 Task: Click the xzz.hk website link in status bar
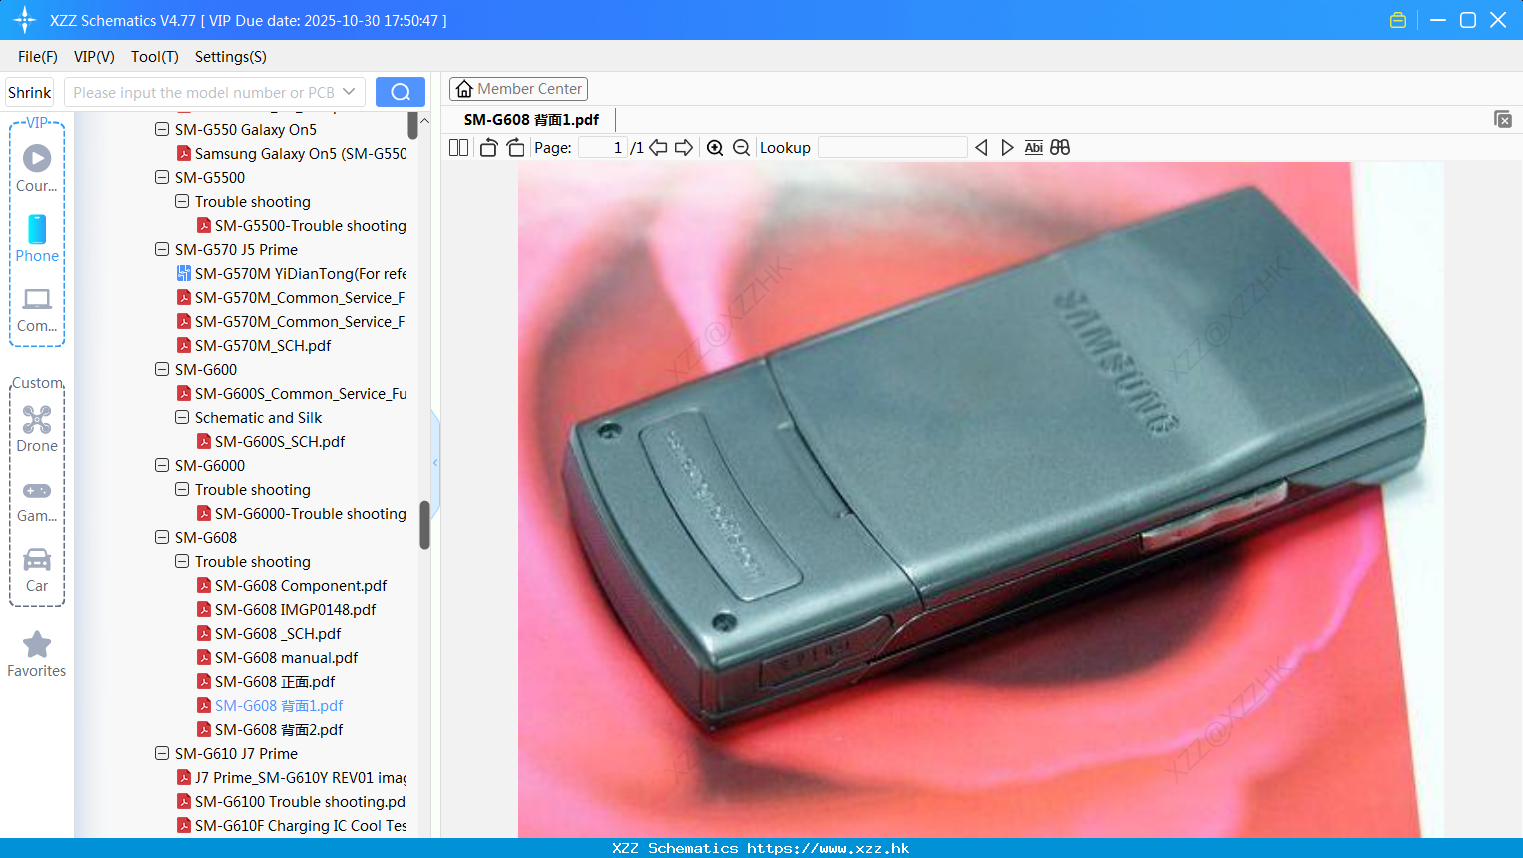point(828,848)
